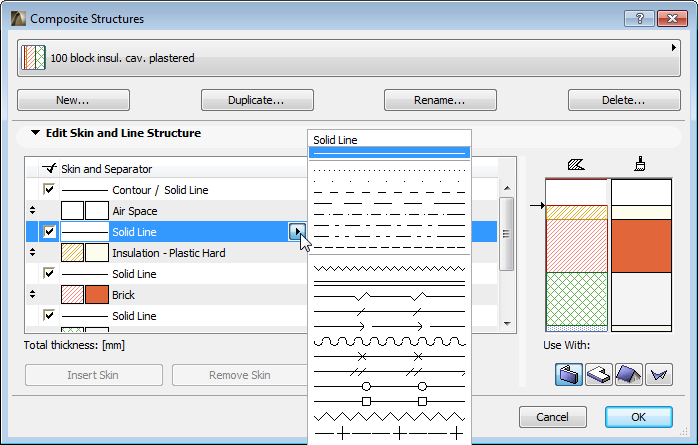Choose the small zigzag line type
This screenshot has height=445, width=698.
[390, 268]
